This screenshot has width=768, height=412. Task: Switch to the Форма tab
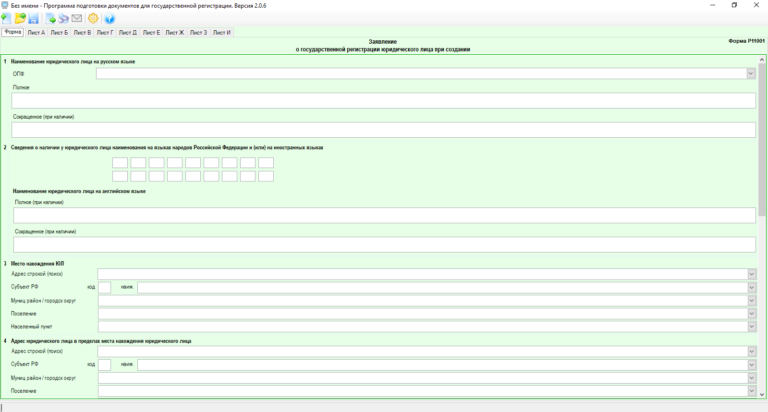click(12, 32)
